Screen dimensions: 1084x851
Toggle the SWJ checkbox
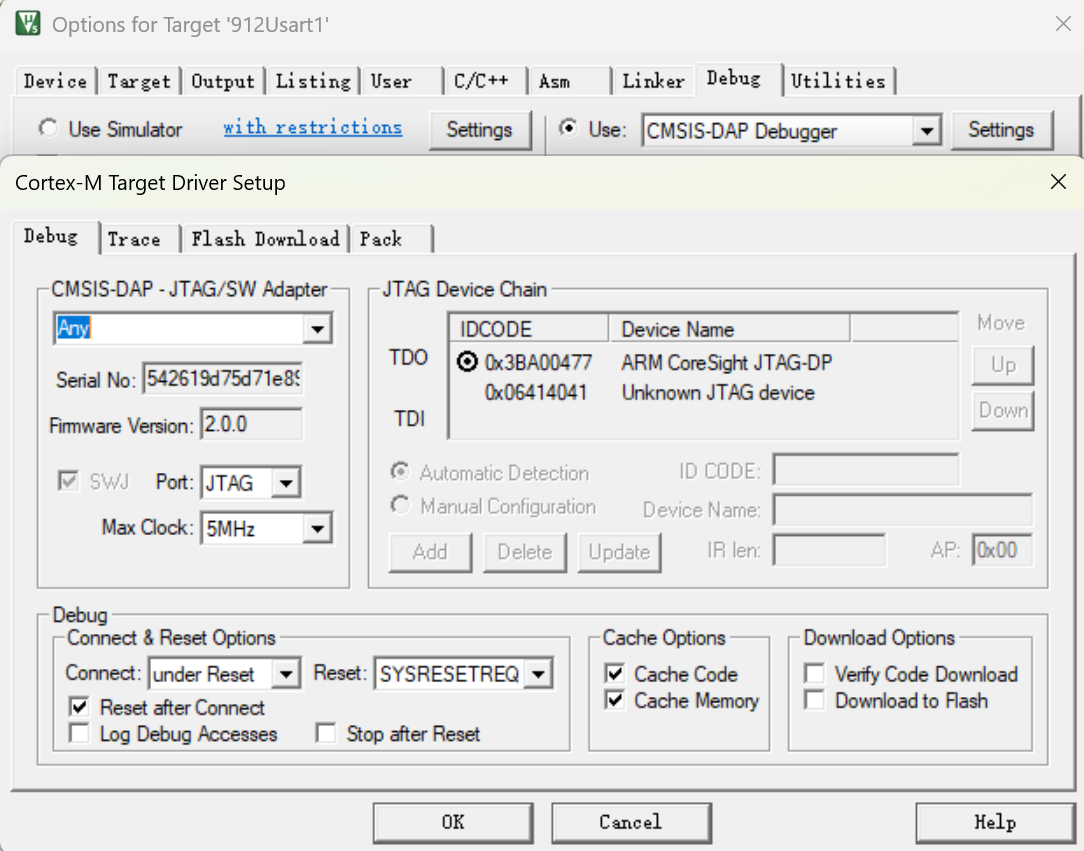(x=68, y=480)
